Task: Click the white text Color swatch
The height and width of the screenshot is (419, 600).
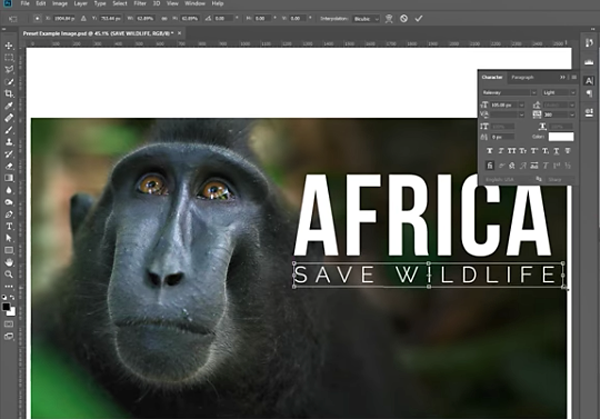Action: click(561, 137)
